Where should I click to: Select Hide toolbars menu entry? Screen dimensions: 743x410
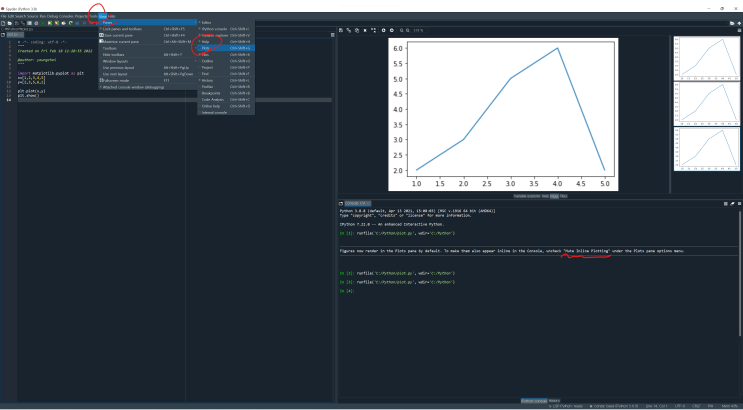(147, 55)
